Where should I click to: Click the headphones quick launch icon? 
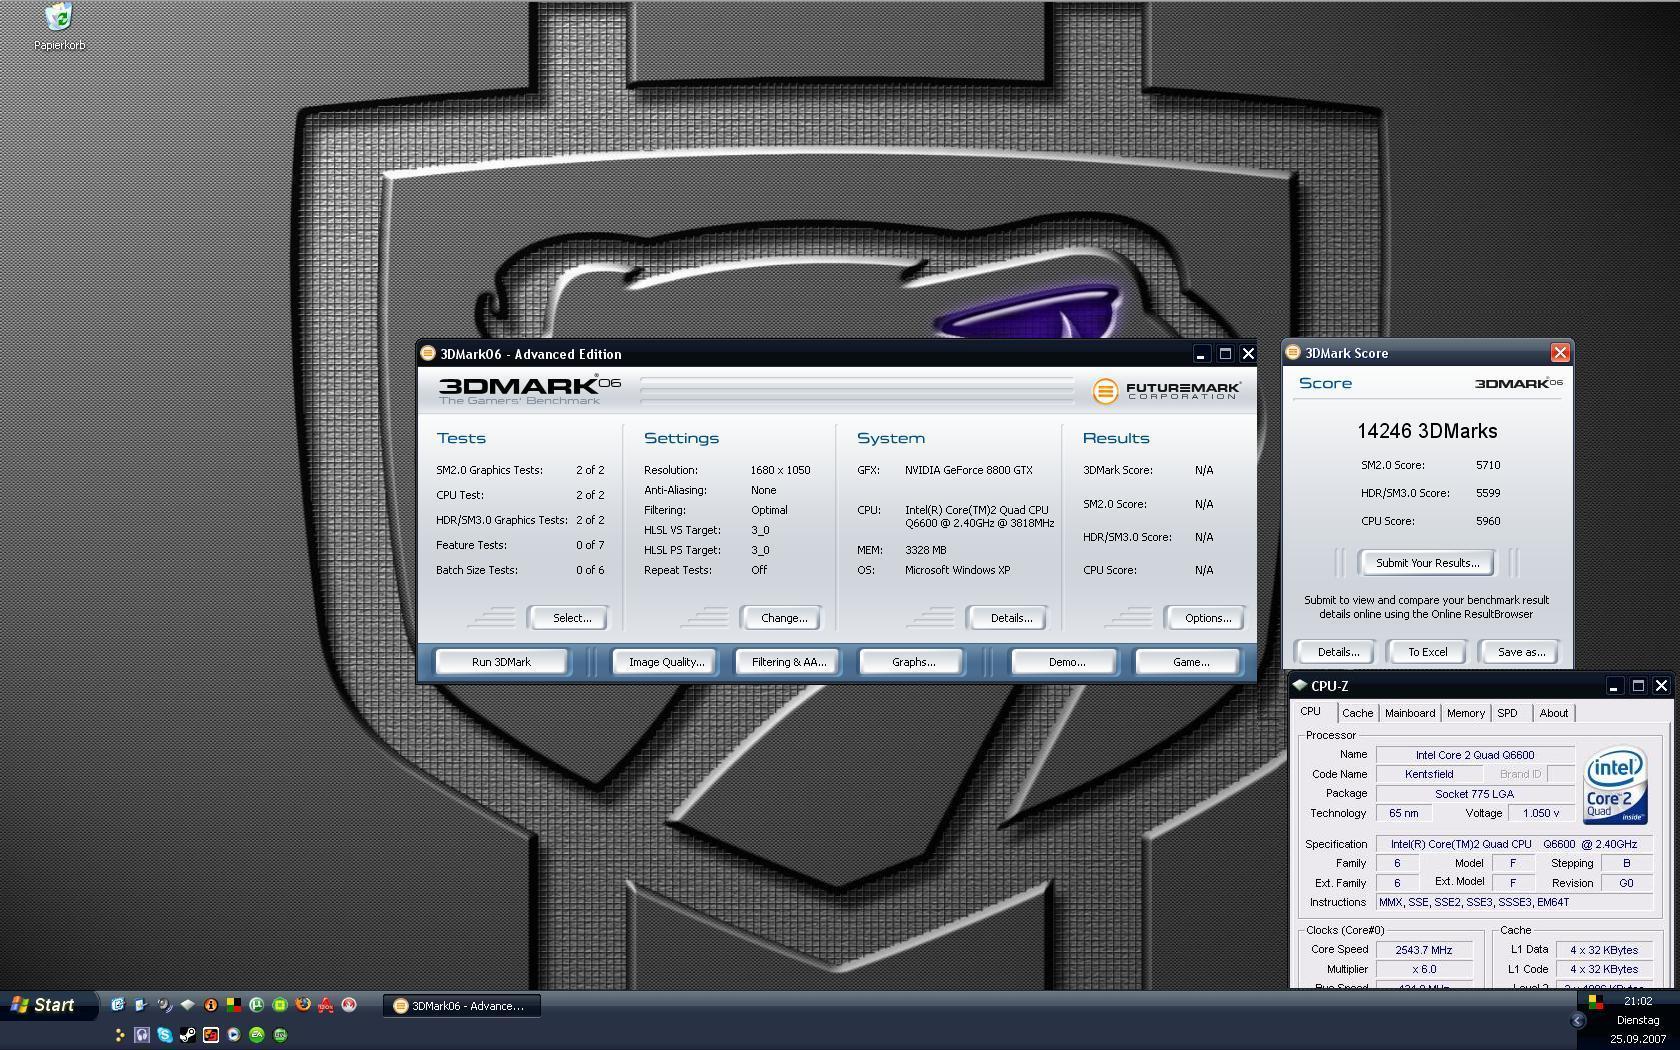click(x=141, y=1035)
